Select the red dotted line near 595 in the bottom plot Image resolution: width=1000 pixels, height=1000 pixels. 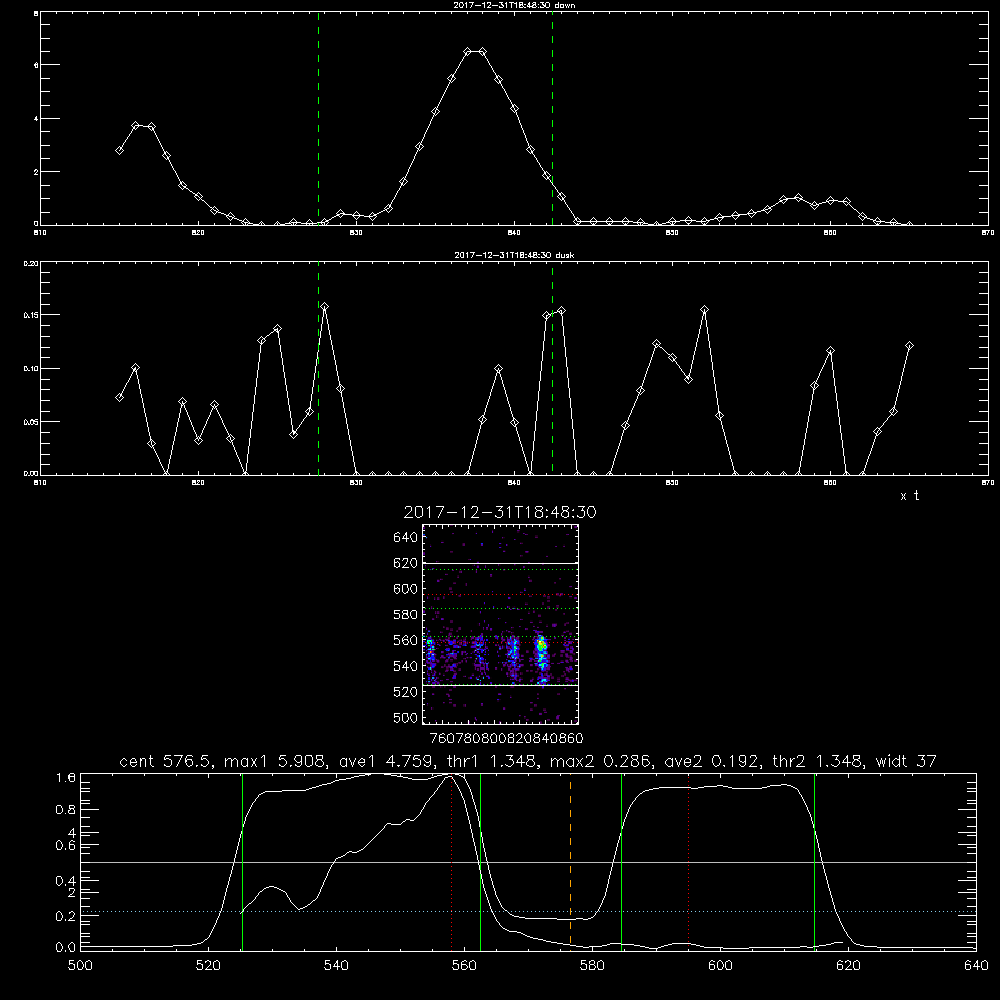689,861
